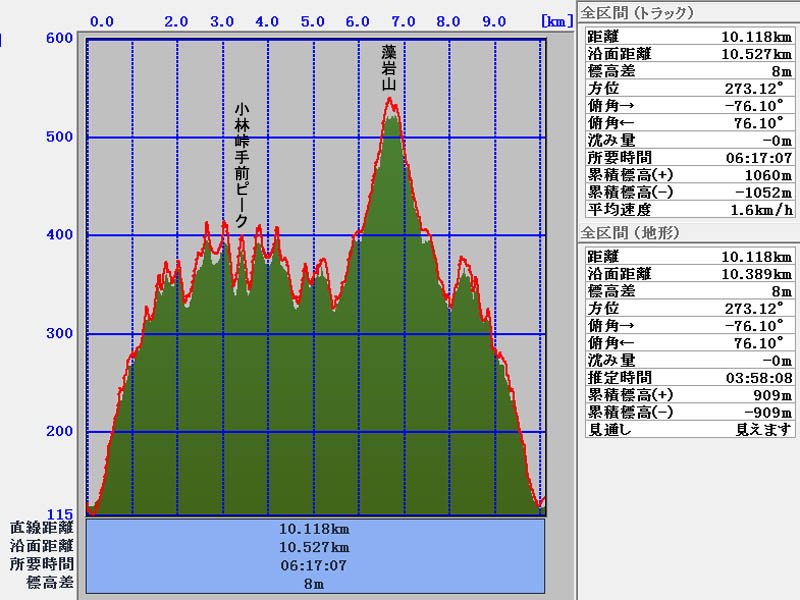Click the 小林峠手前ピーク label on the chart
Screen dimensions: 800x600
tap(241, 165)
